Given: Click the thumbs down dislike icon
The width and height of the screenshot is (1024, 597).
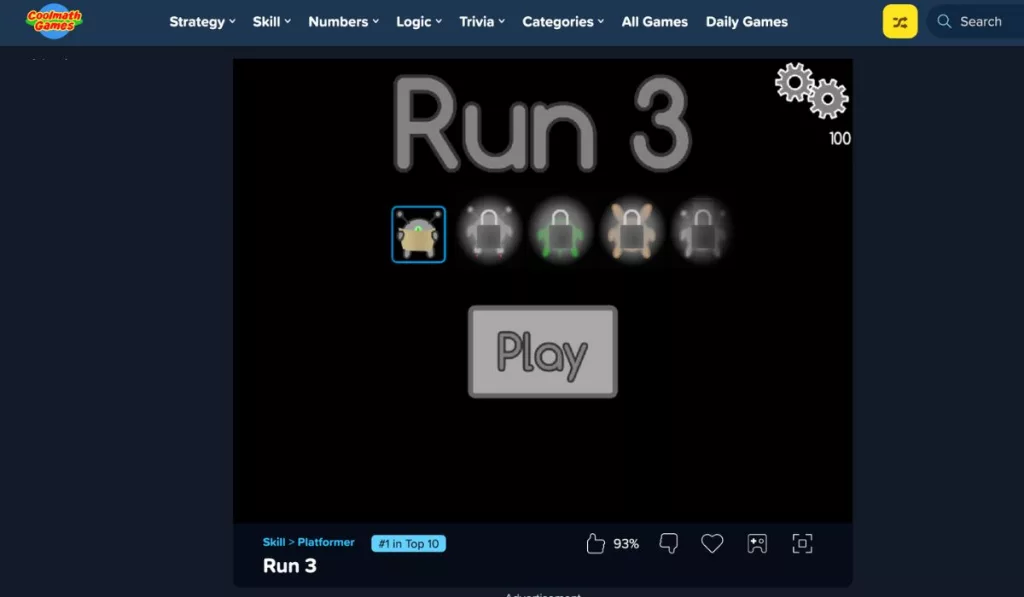Looking at the screenshot, I should pyautogui.click(x=669, y=543).
